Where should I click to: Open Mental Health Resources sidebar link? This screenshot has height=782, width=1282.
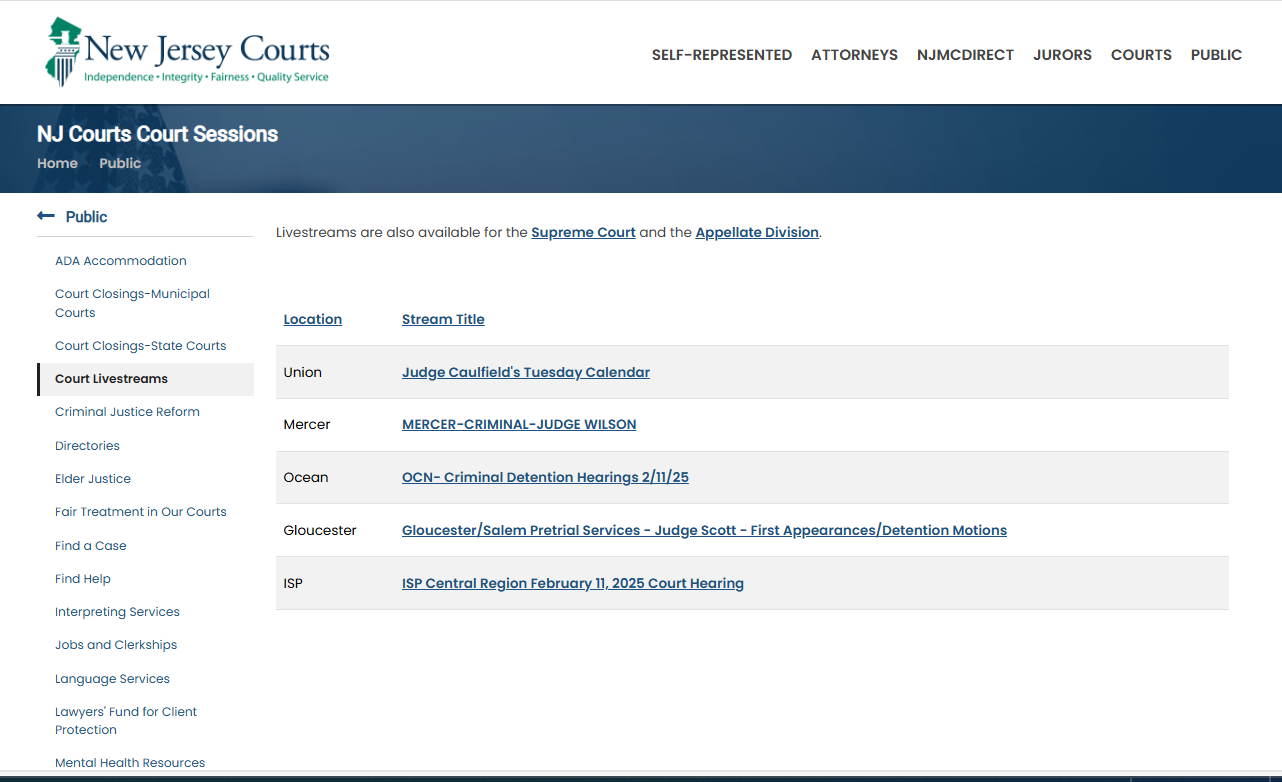tap(130, 763)
